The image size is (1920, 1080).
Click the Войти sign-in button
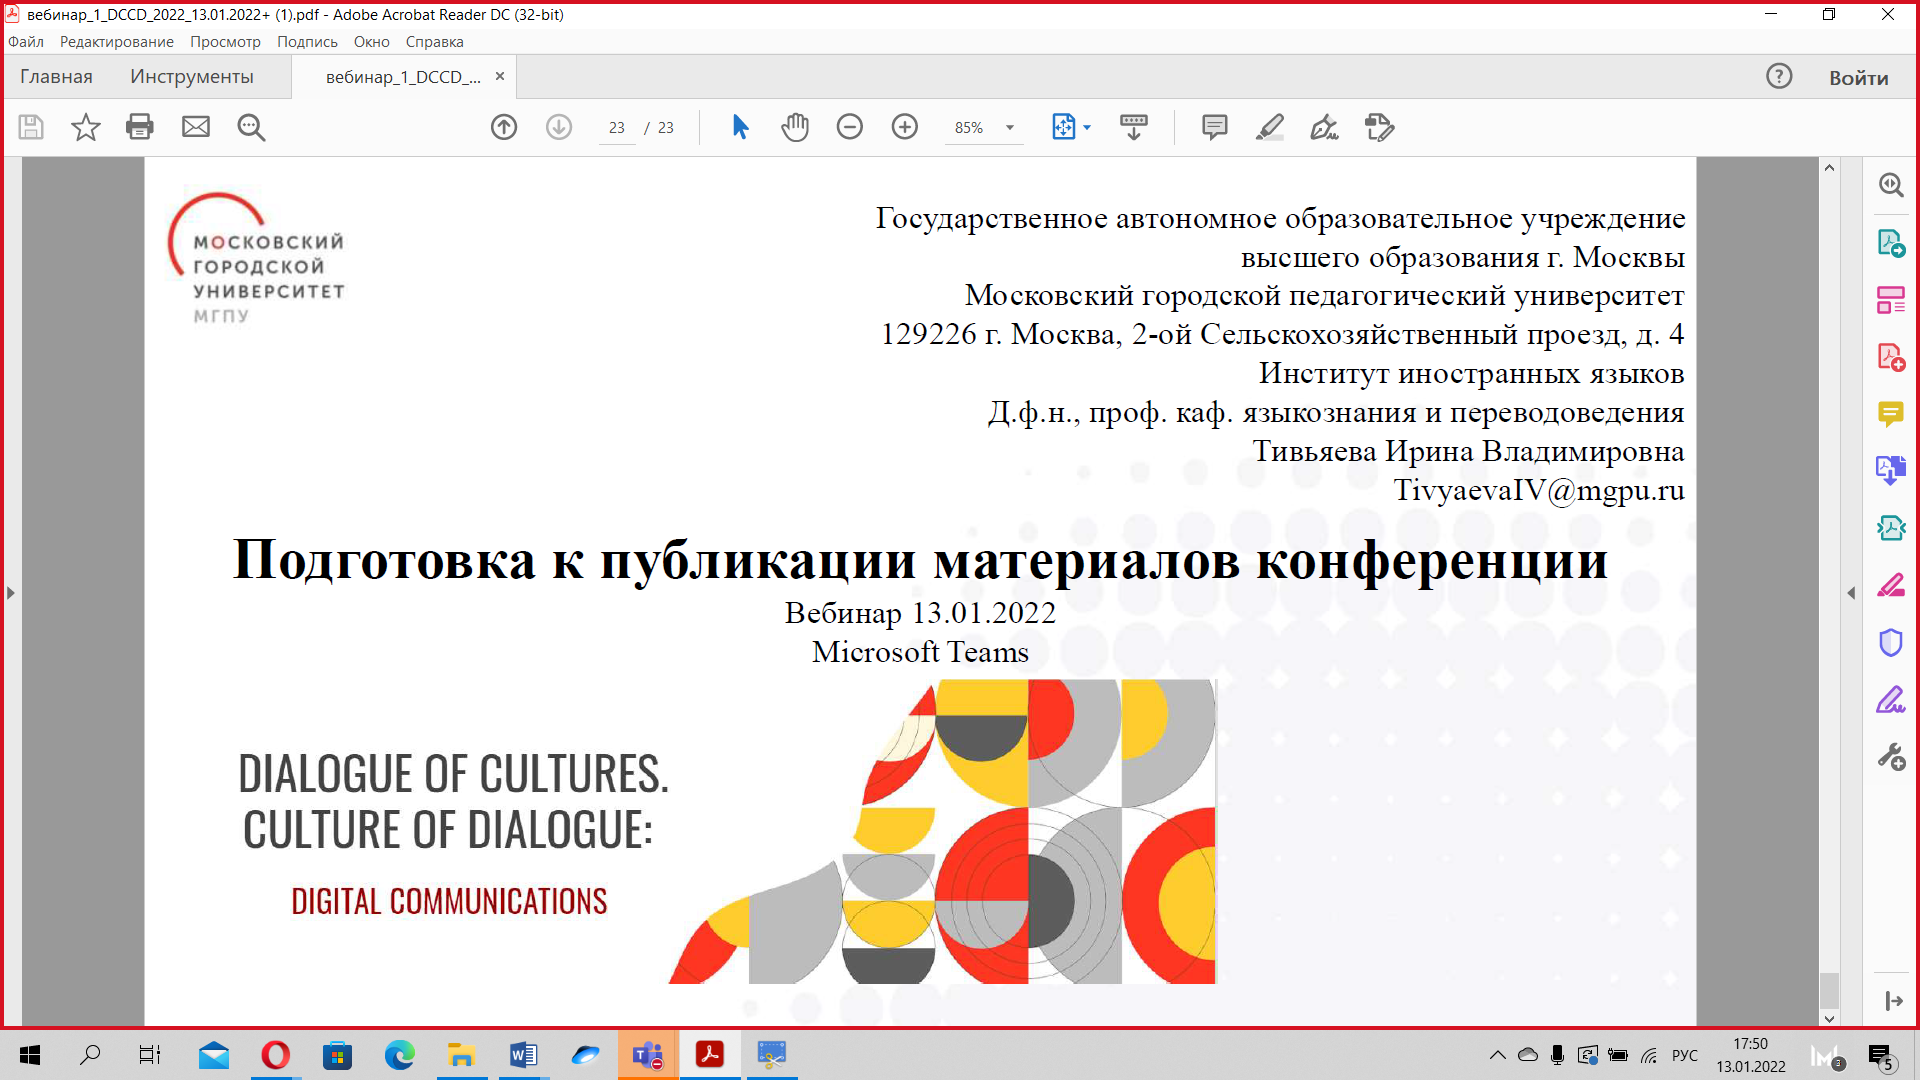(x=1858, y=78)
